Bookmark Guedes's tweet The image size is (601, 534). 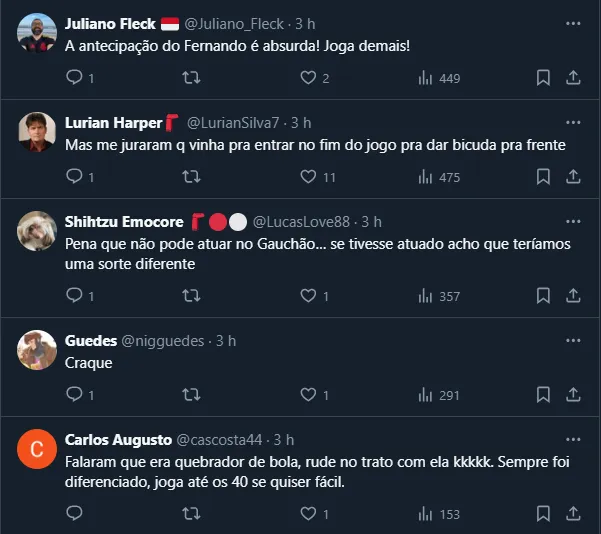click(543, 395)
